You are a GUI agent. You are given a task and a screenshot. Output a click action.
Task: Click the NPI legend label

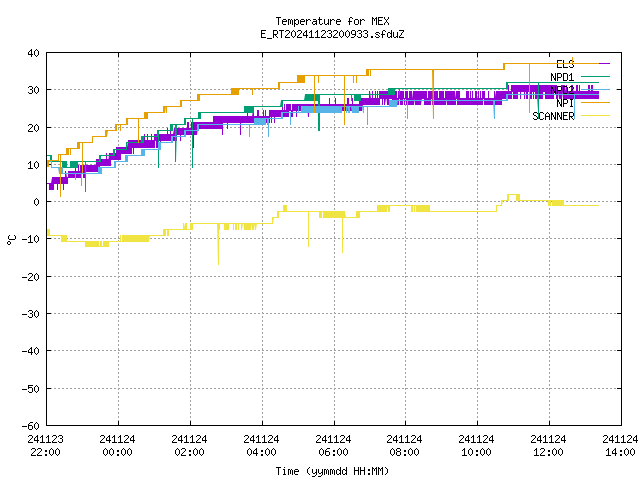click(565, 103)
